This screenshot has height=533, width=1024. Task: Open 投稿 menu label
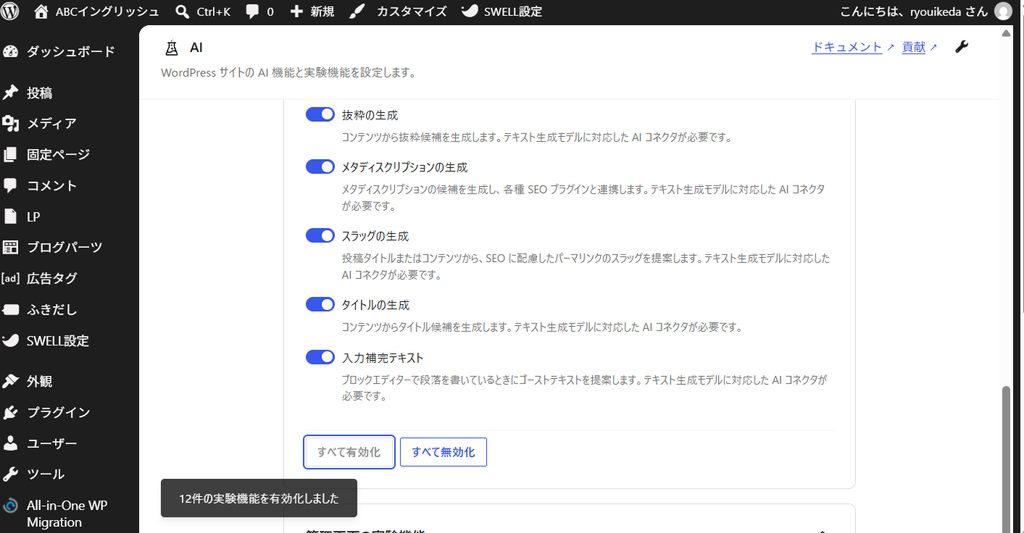coord(39,93)
